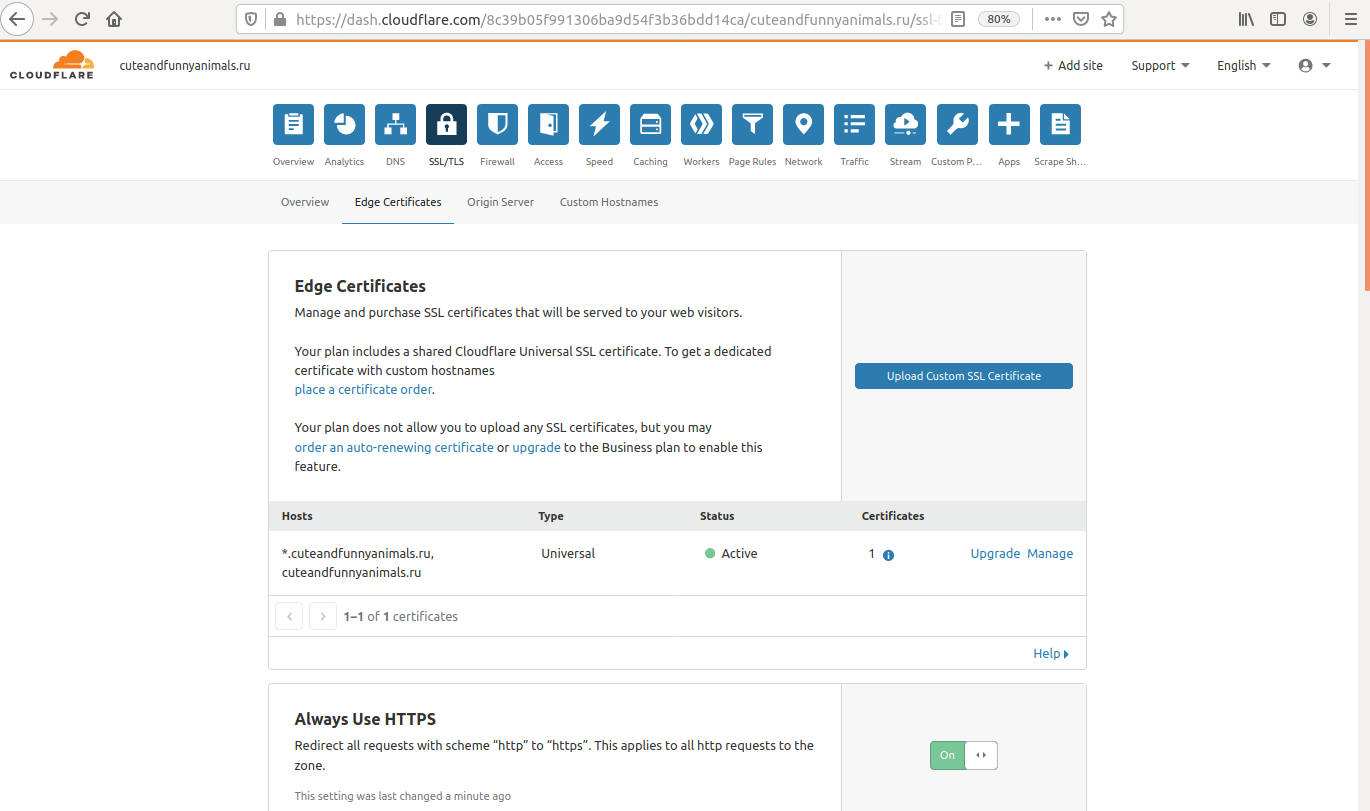Click the Universal type cell
This screenshot has height=811, width=1370.
(x=568, y=553)
